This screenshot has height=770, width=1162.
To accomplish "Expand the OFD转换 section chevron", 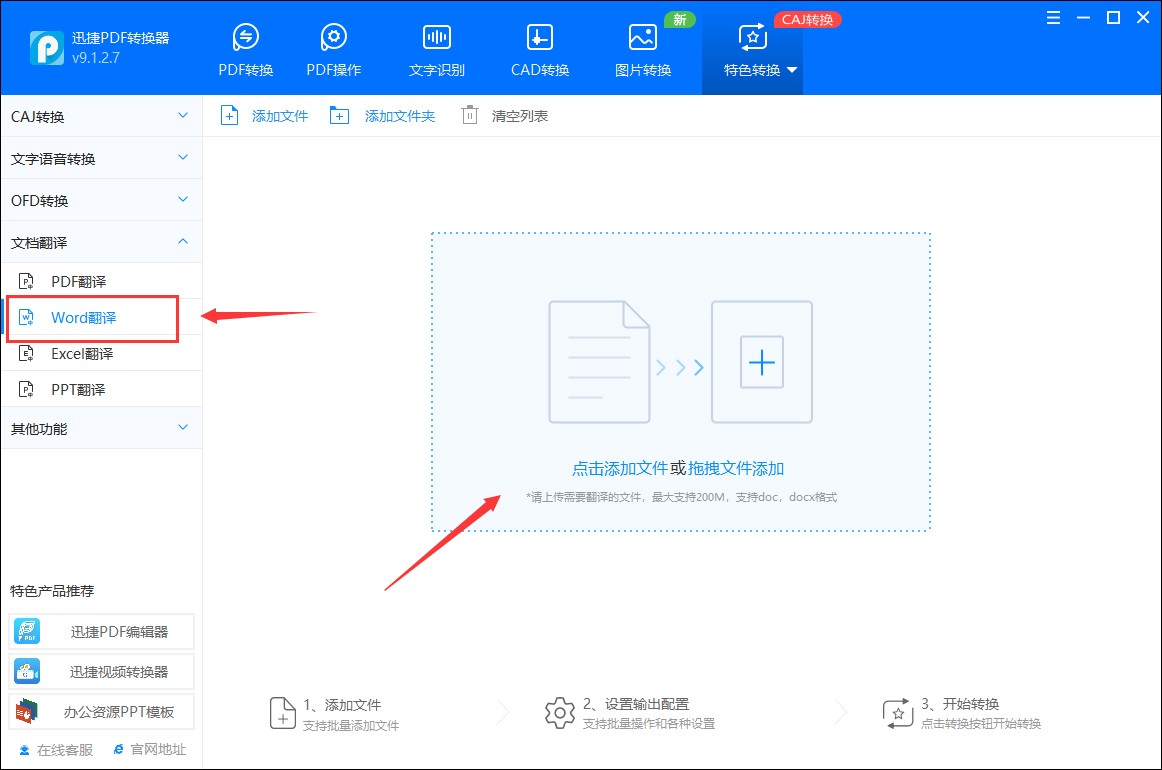I will 183,199.
